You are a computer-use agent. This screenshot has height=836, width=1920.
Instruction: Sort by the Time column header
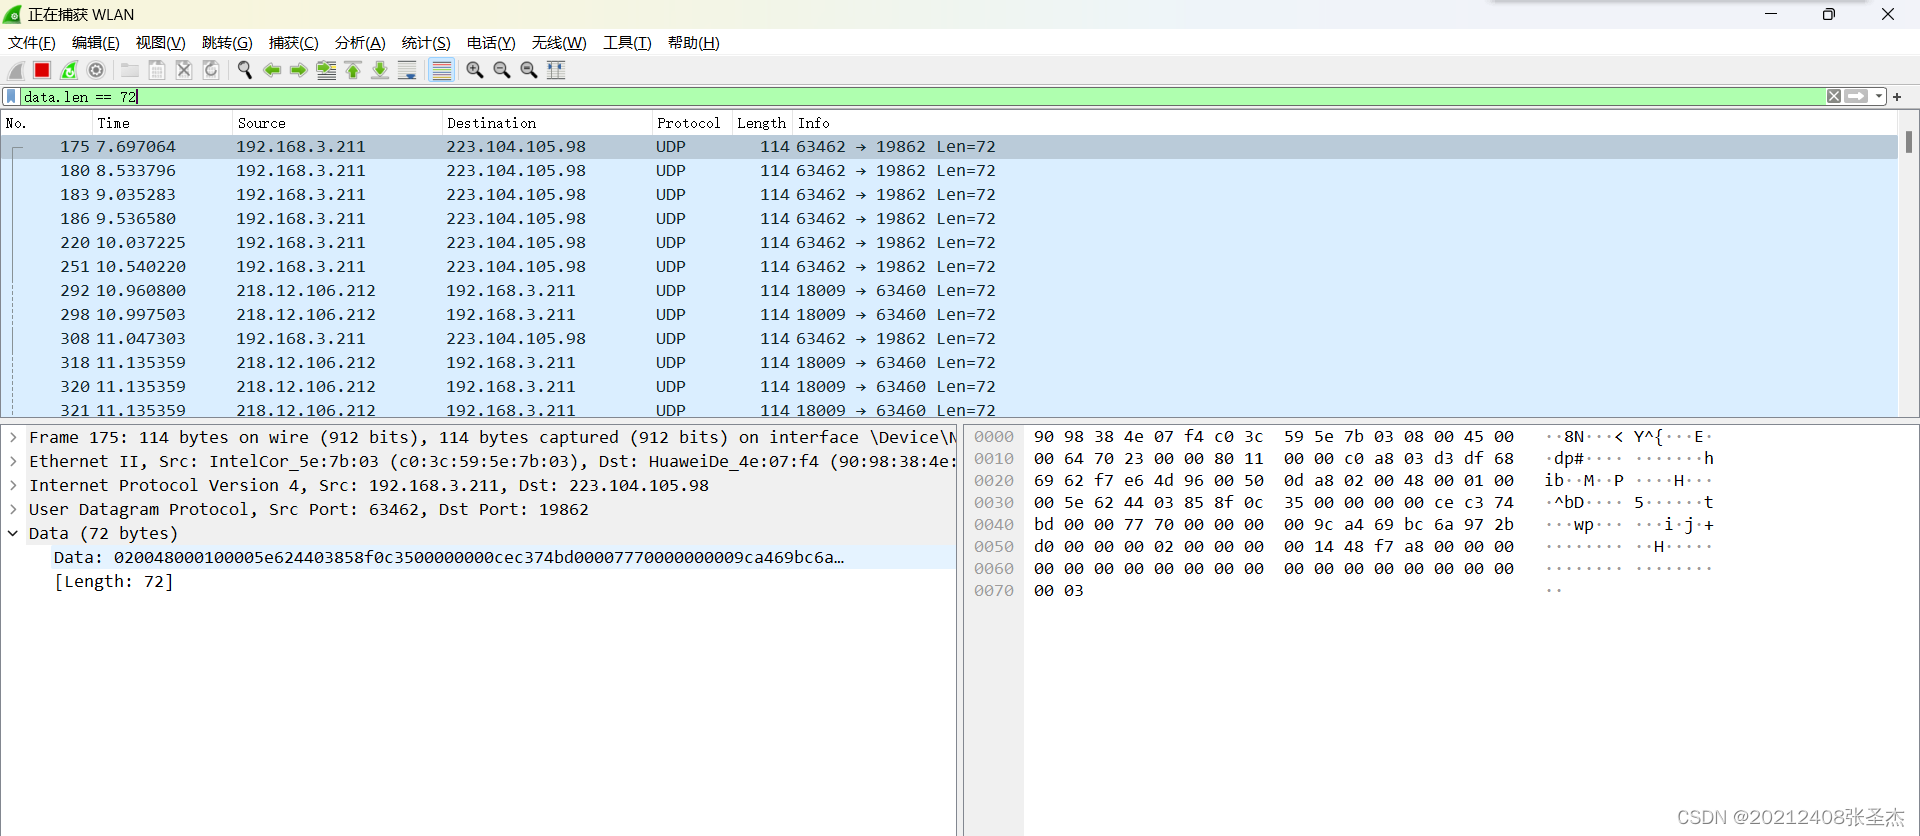[162, 123]
